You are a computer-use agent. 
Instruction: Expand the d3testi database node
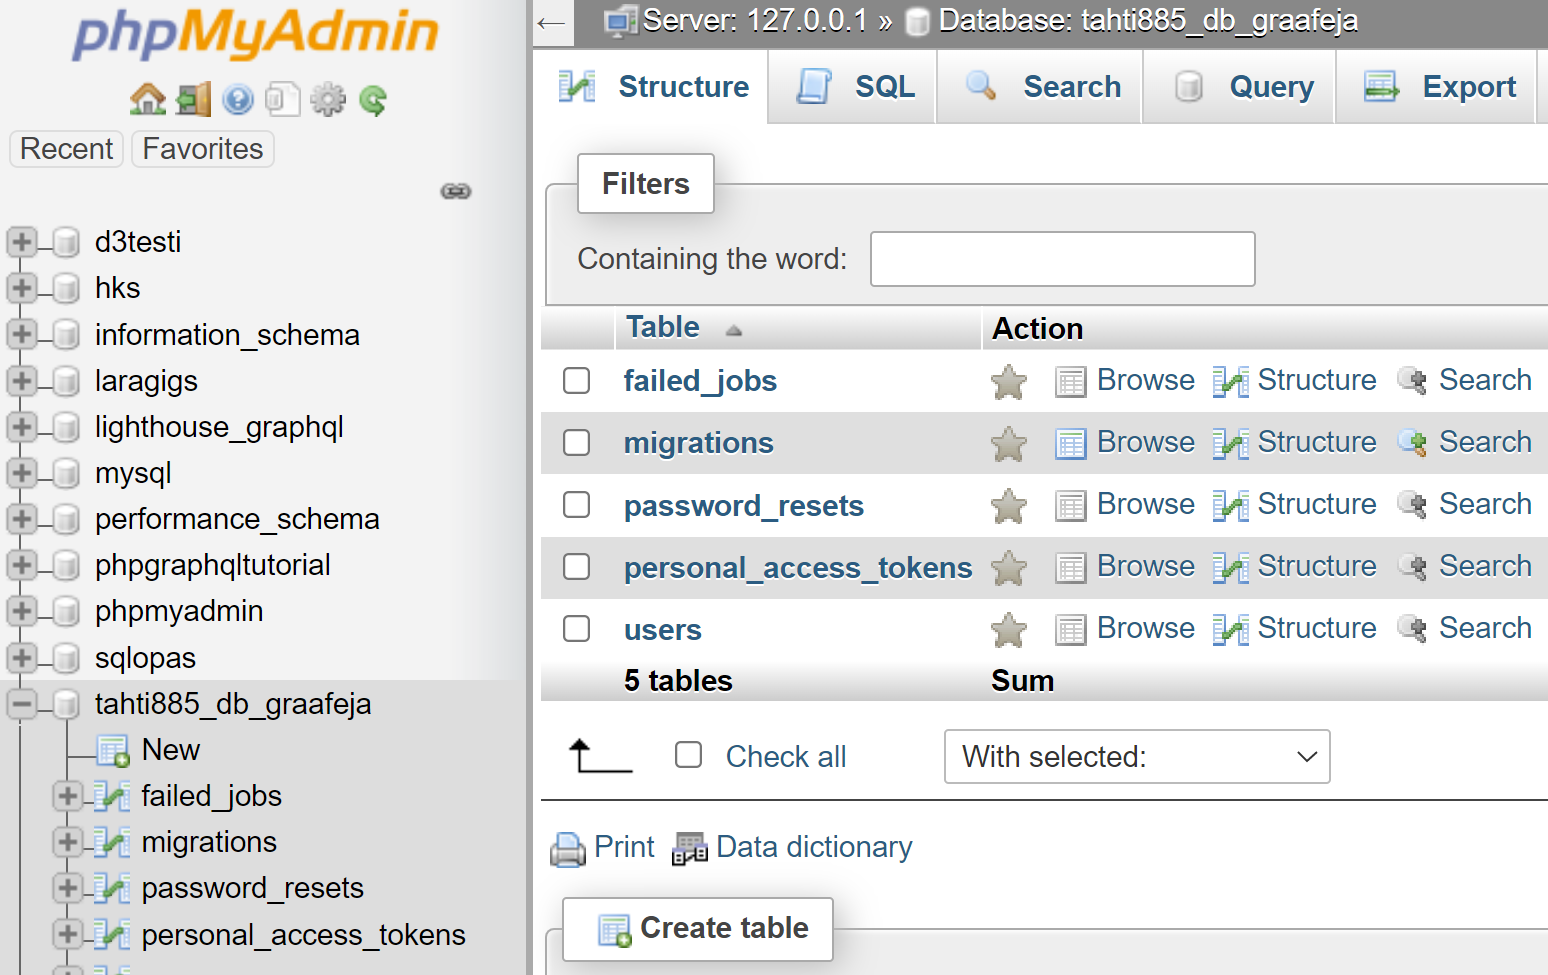click(22, 242)
